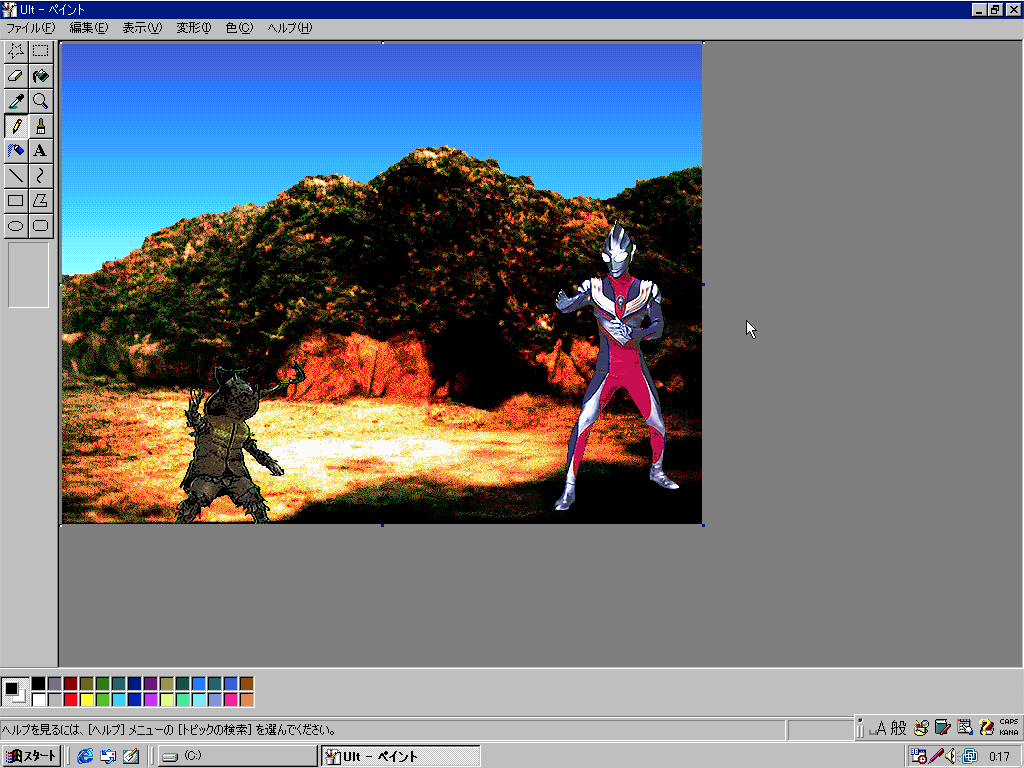Click the bottom-right canvas resize handle
Screen dimensions: 1024x768
(x=703, y=525)
